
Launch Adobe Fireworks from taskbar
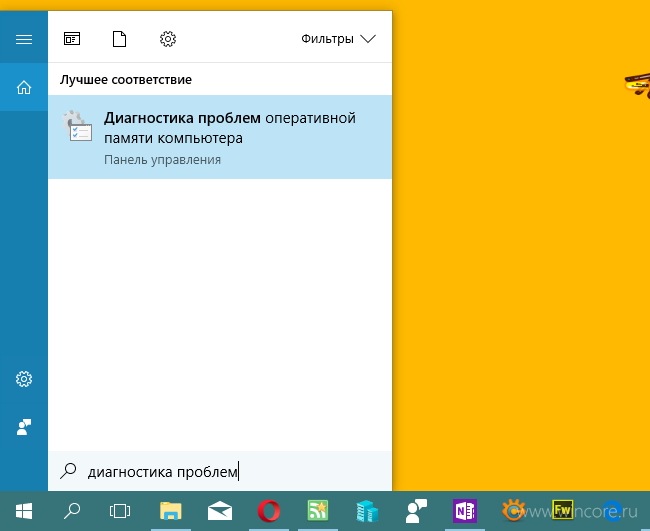click(x=563, y=509)
